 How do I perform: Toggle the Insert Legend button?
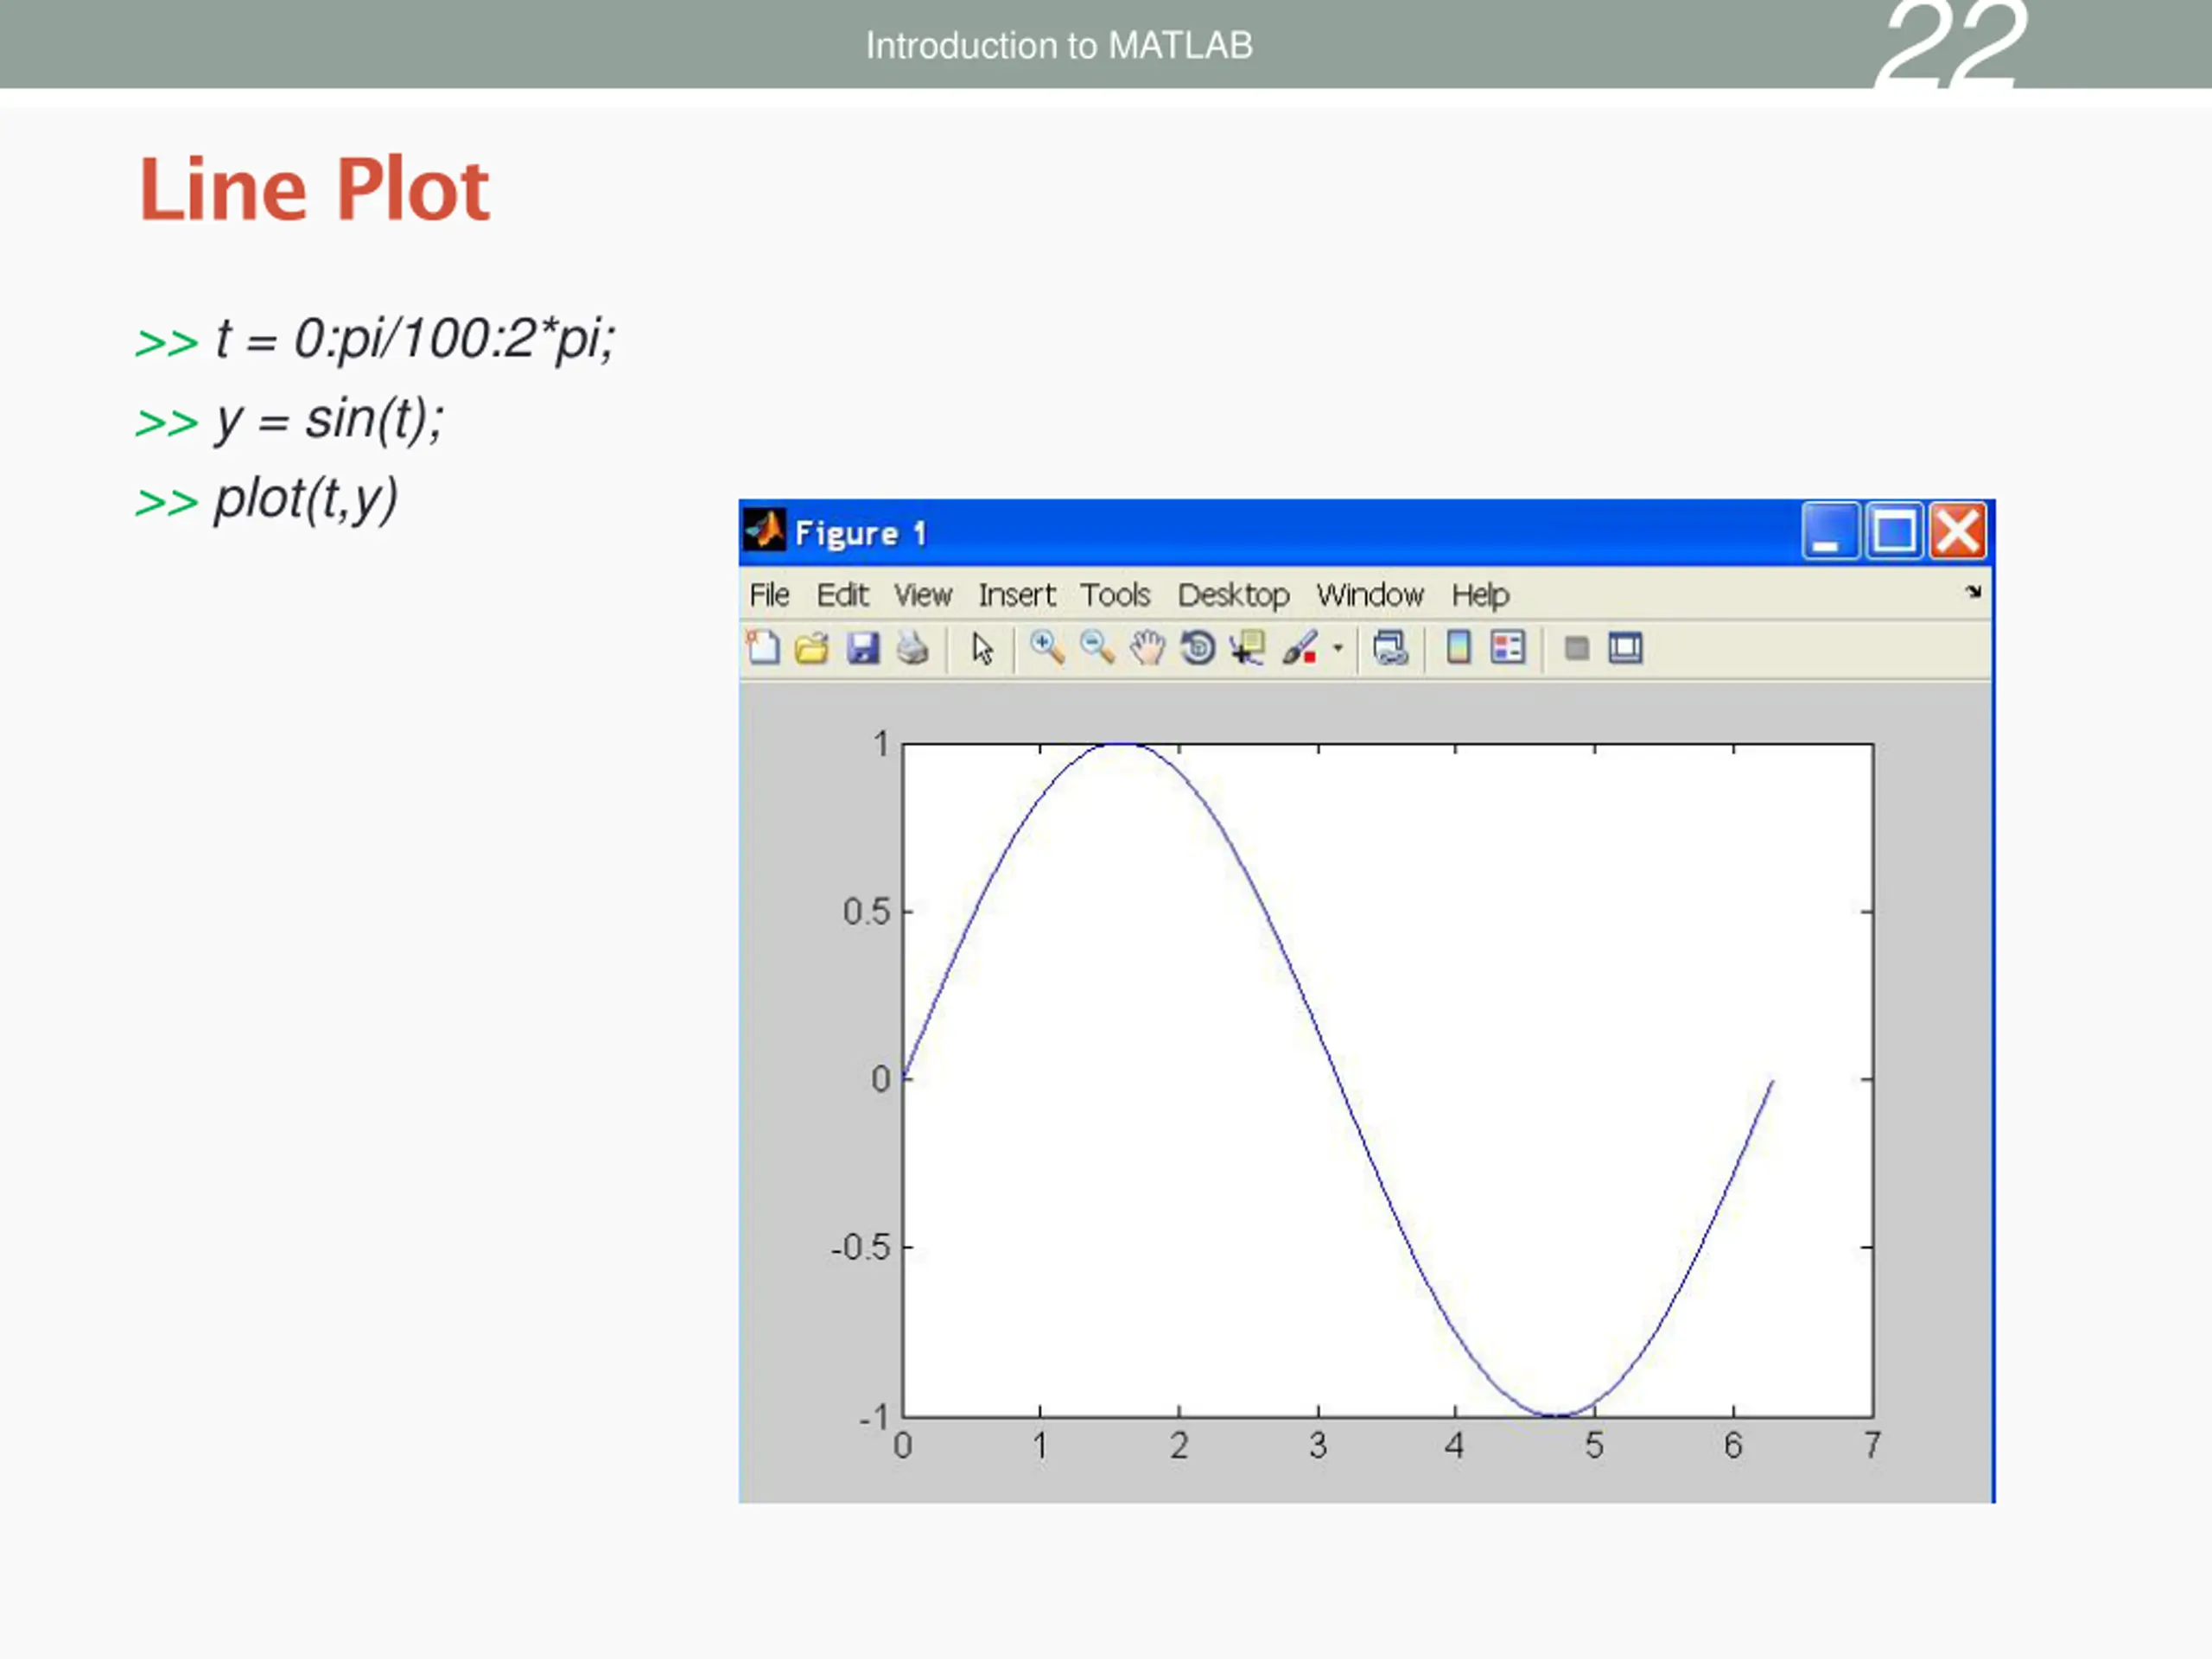pos(1507,648)
